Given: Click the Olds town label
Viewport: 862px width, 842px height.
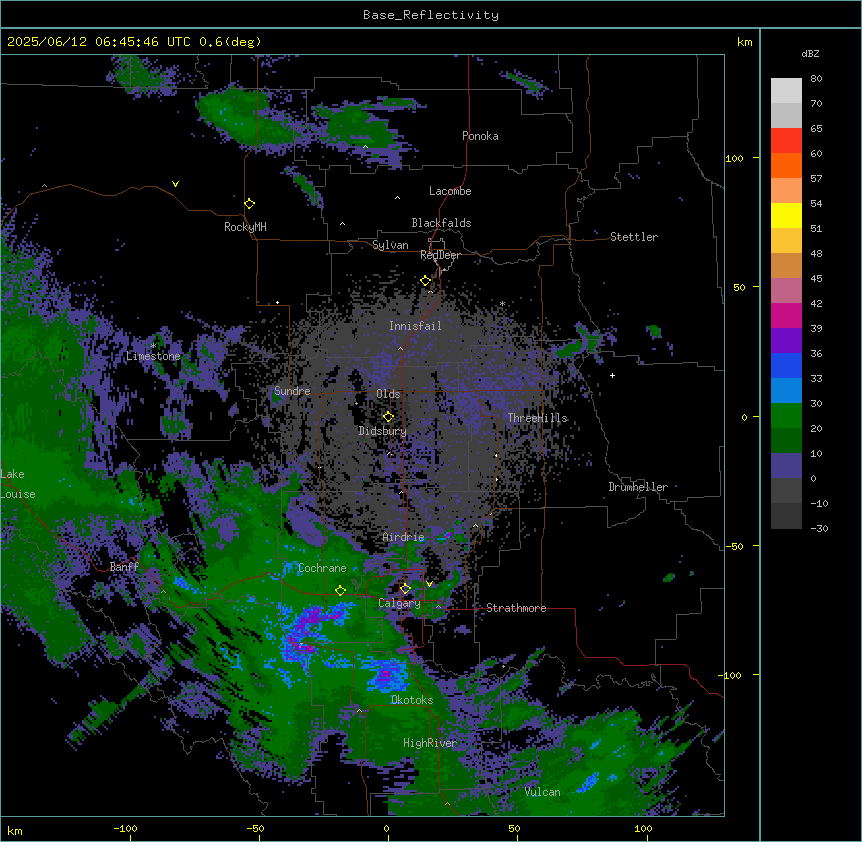Looking at the screenshot, I should coord(388,394).
